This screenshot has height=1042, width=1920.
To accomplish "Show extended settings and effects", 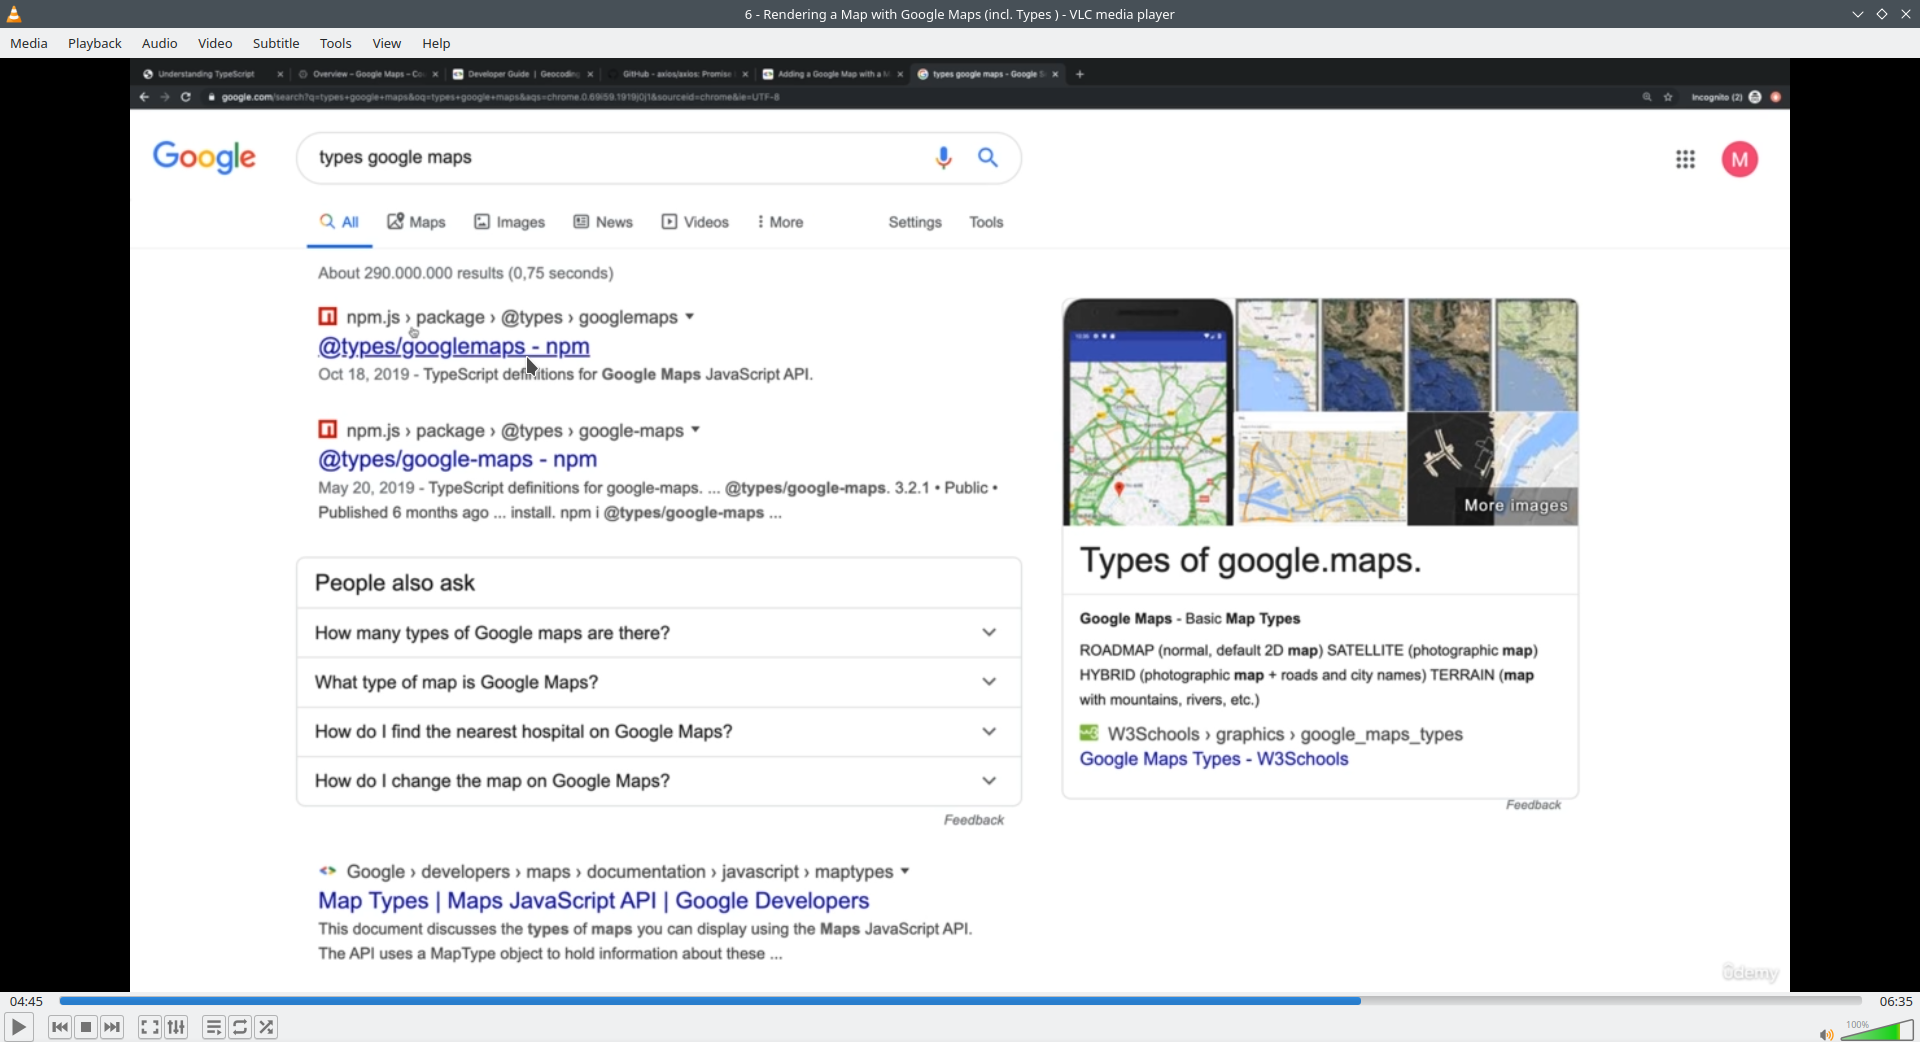I will [176, 1027].
